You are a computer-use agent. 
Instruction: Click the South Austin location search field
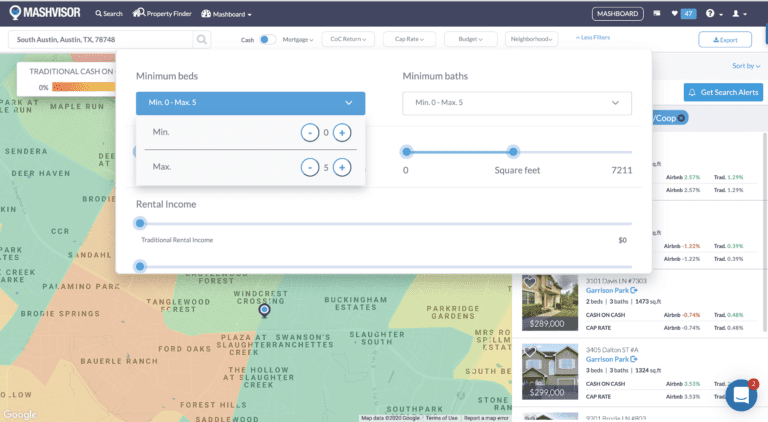coord(100,40)
